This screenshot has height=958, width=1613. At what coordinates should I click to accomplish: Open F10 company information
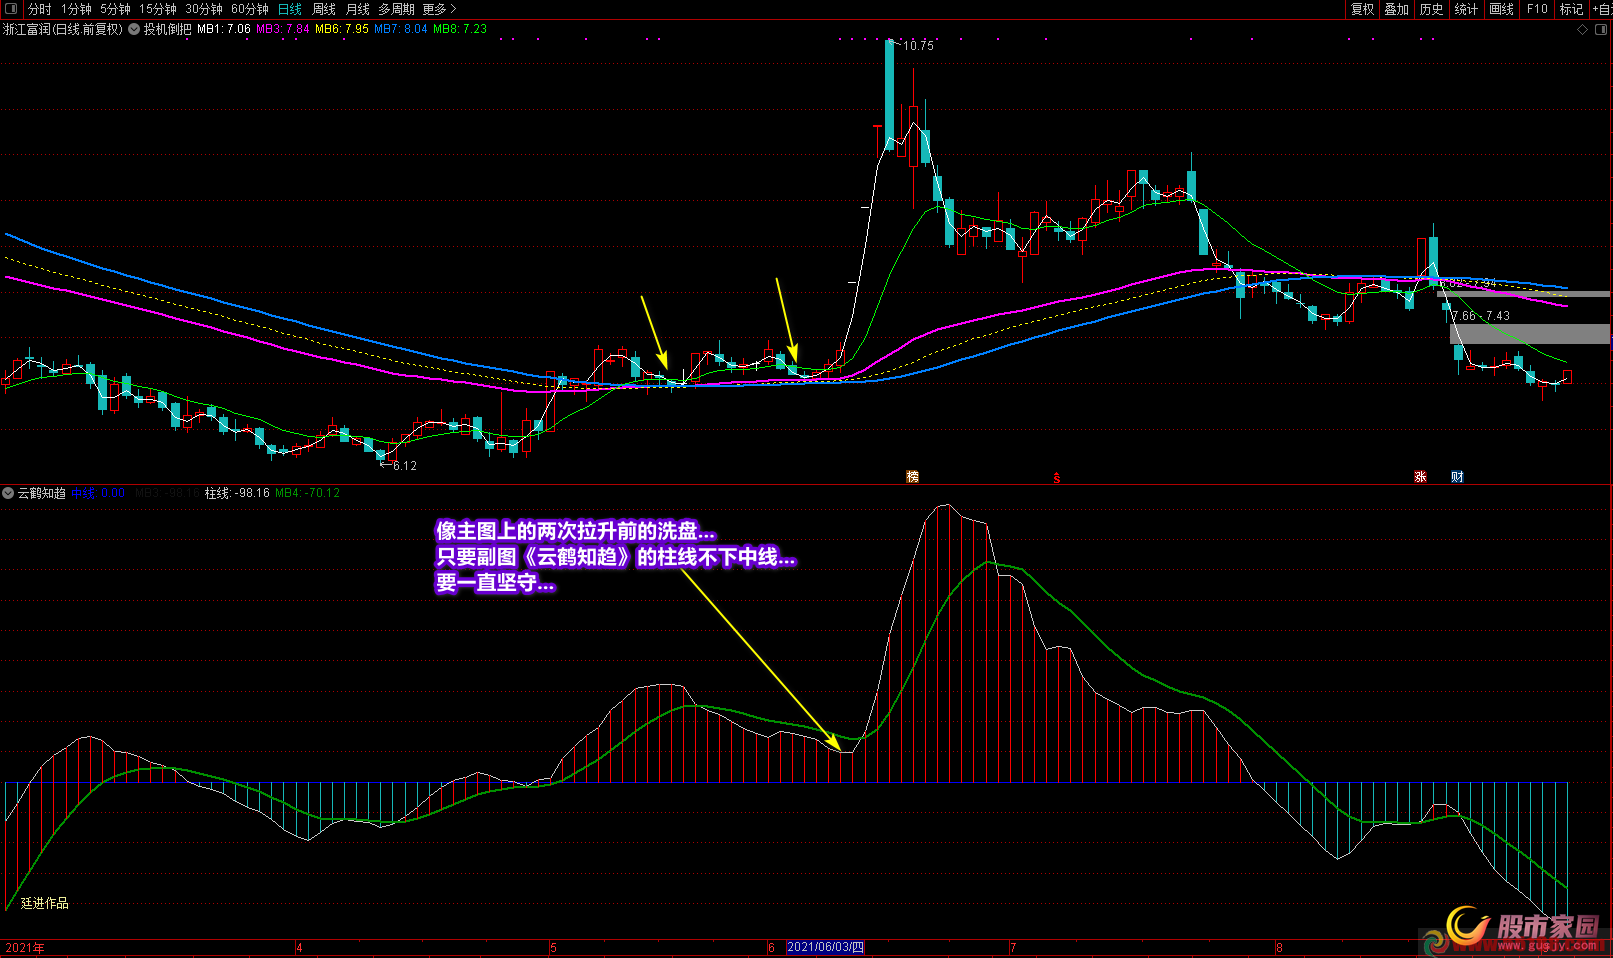pos(1537,9)
